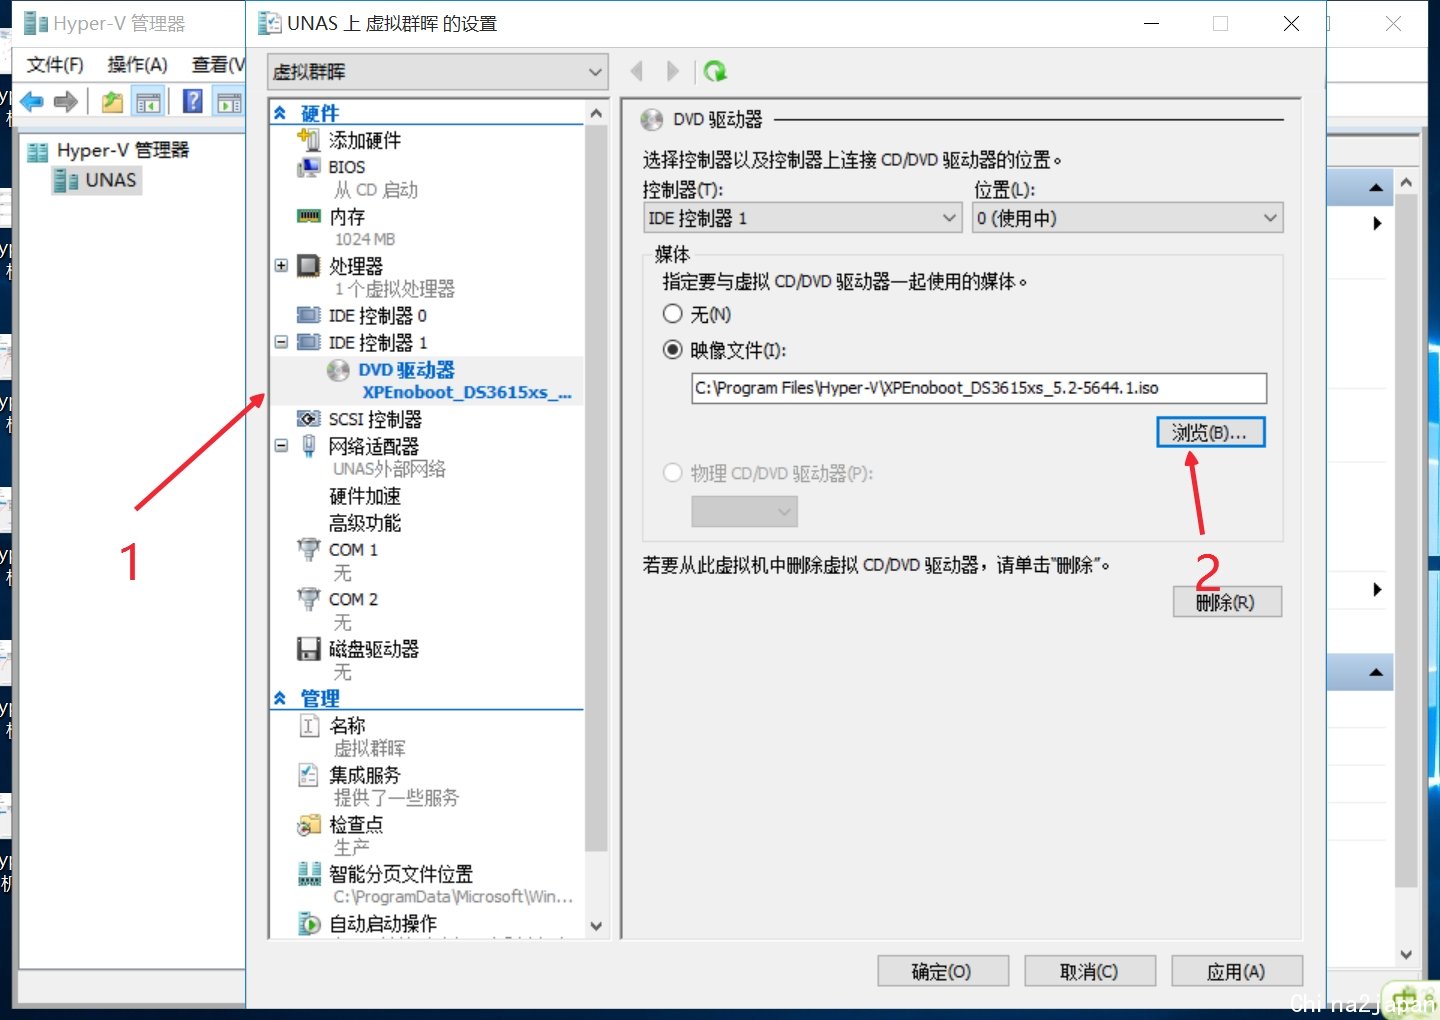Click the Cancel (取消) button
This screenshot has height=1020, width=1440.
pos(1090,971)
